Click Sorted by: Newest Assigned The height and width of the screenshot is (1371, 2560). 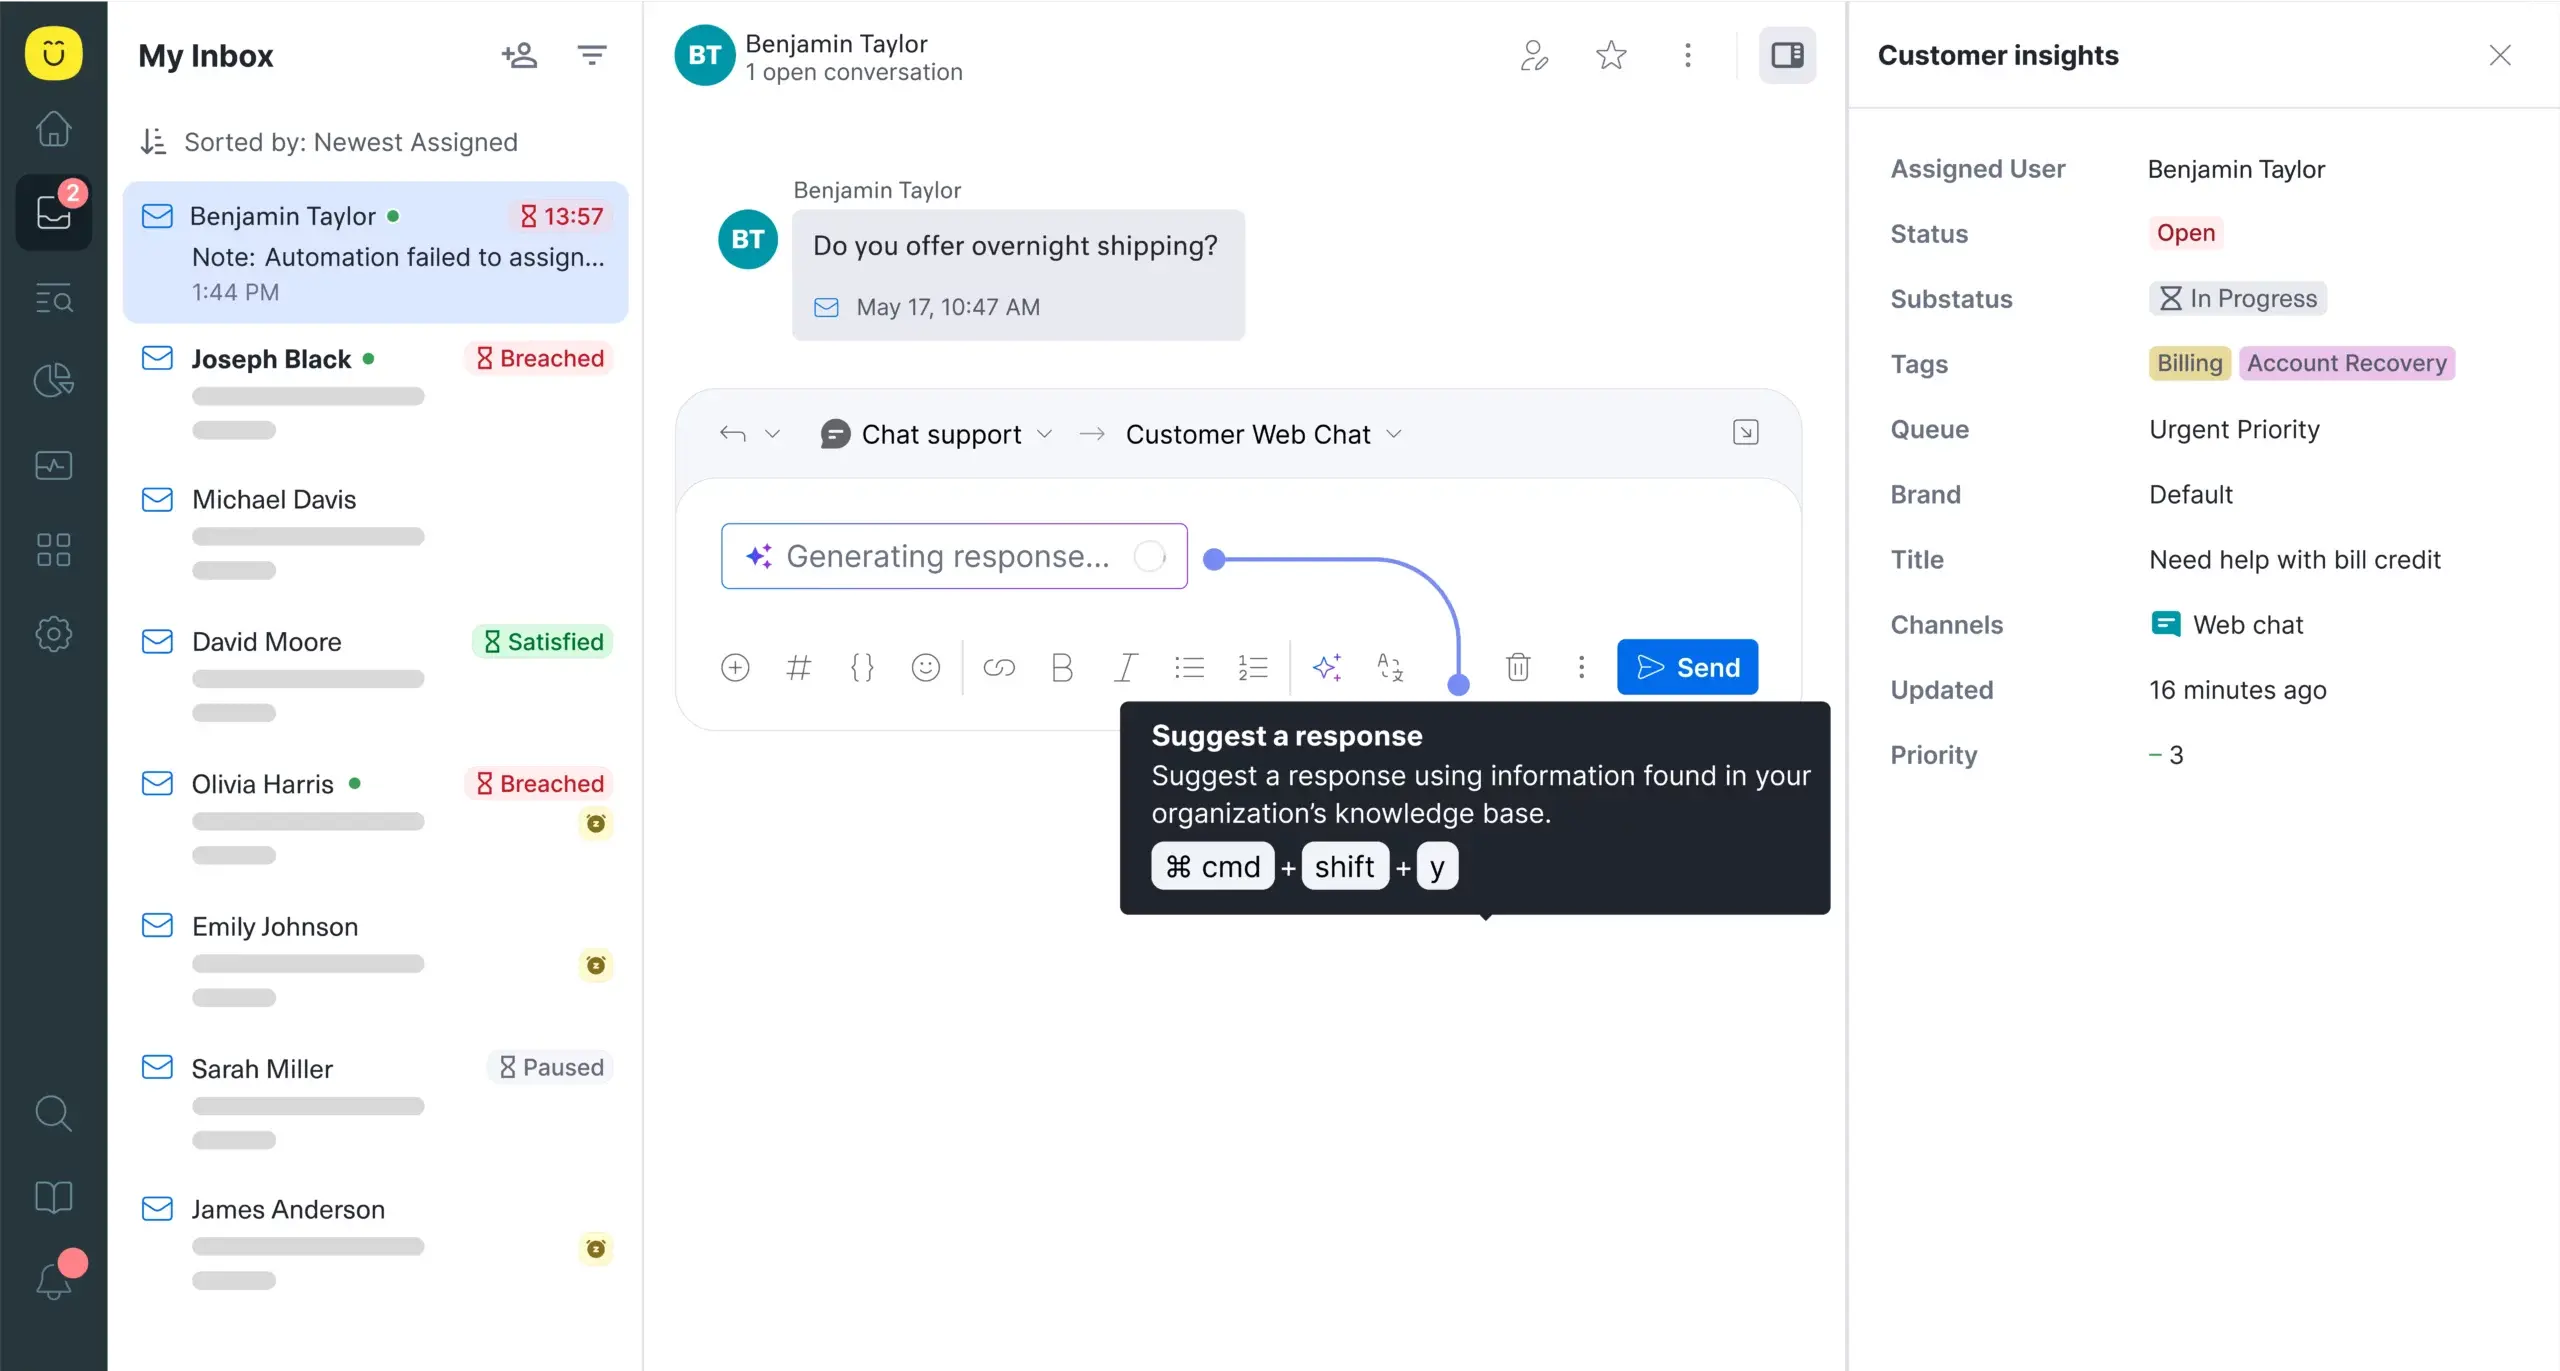click(350, 142)
